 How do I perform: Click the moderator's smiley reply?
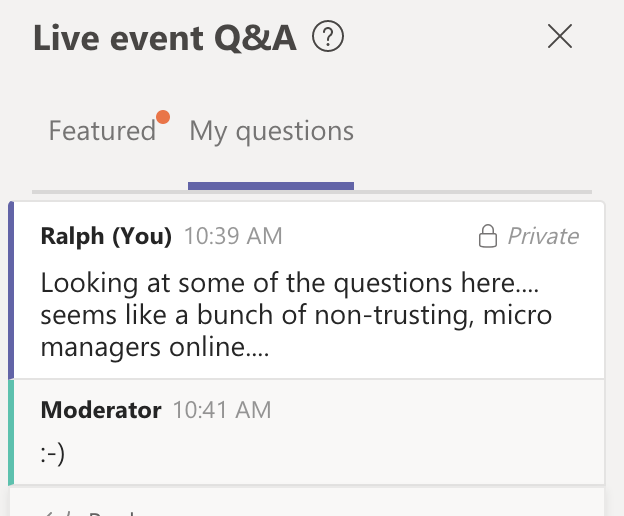pyautogui.click(x=53, y=454)
